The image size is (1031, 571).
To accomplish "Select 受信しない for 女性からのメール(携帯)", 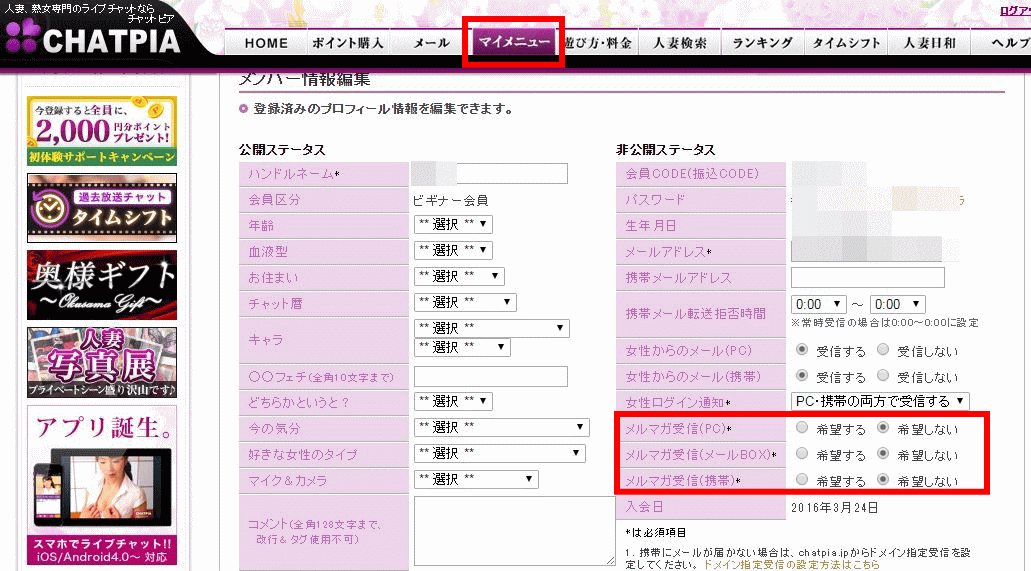I will pyautogui.click(x=883, y=377).
